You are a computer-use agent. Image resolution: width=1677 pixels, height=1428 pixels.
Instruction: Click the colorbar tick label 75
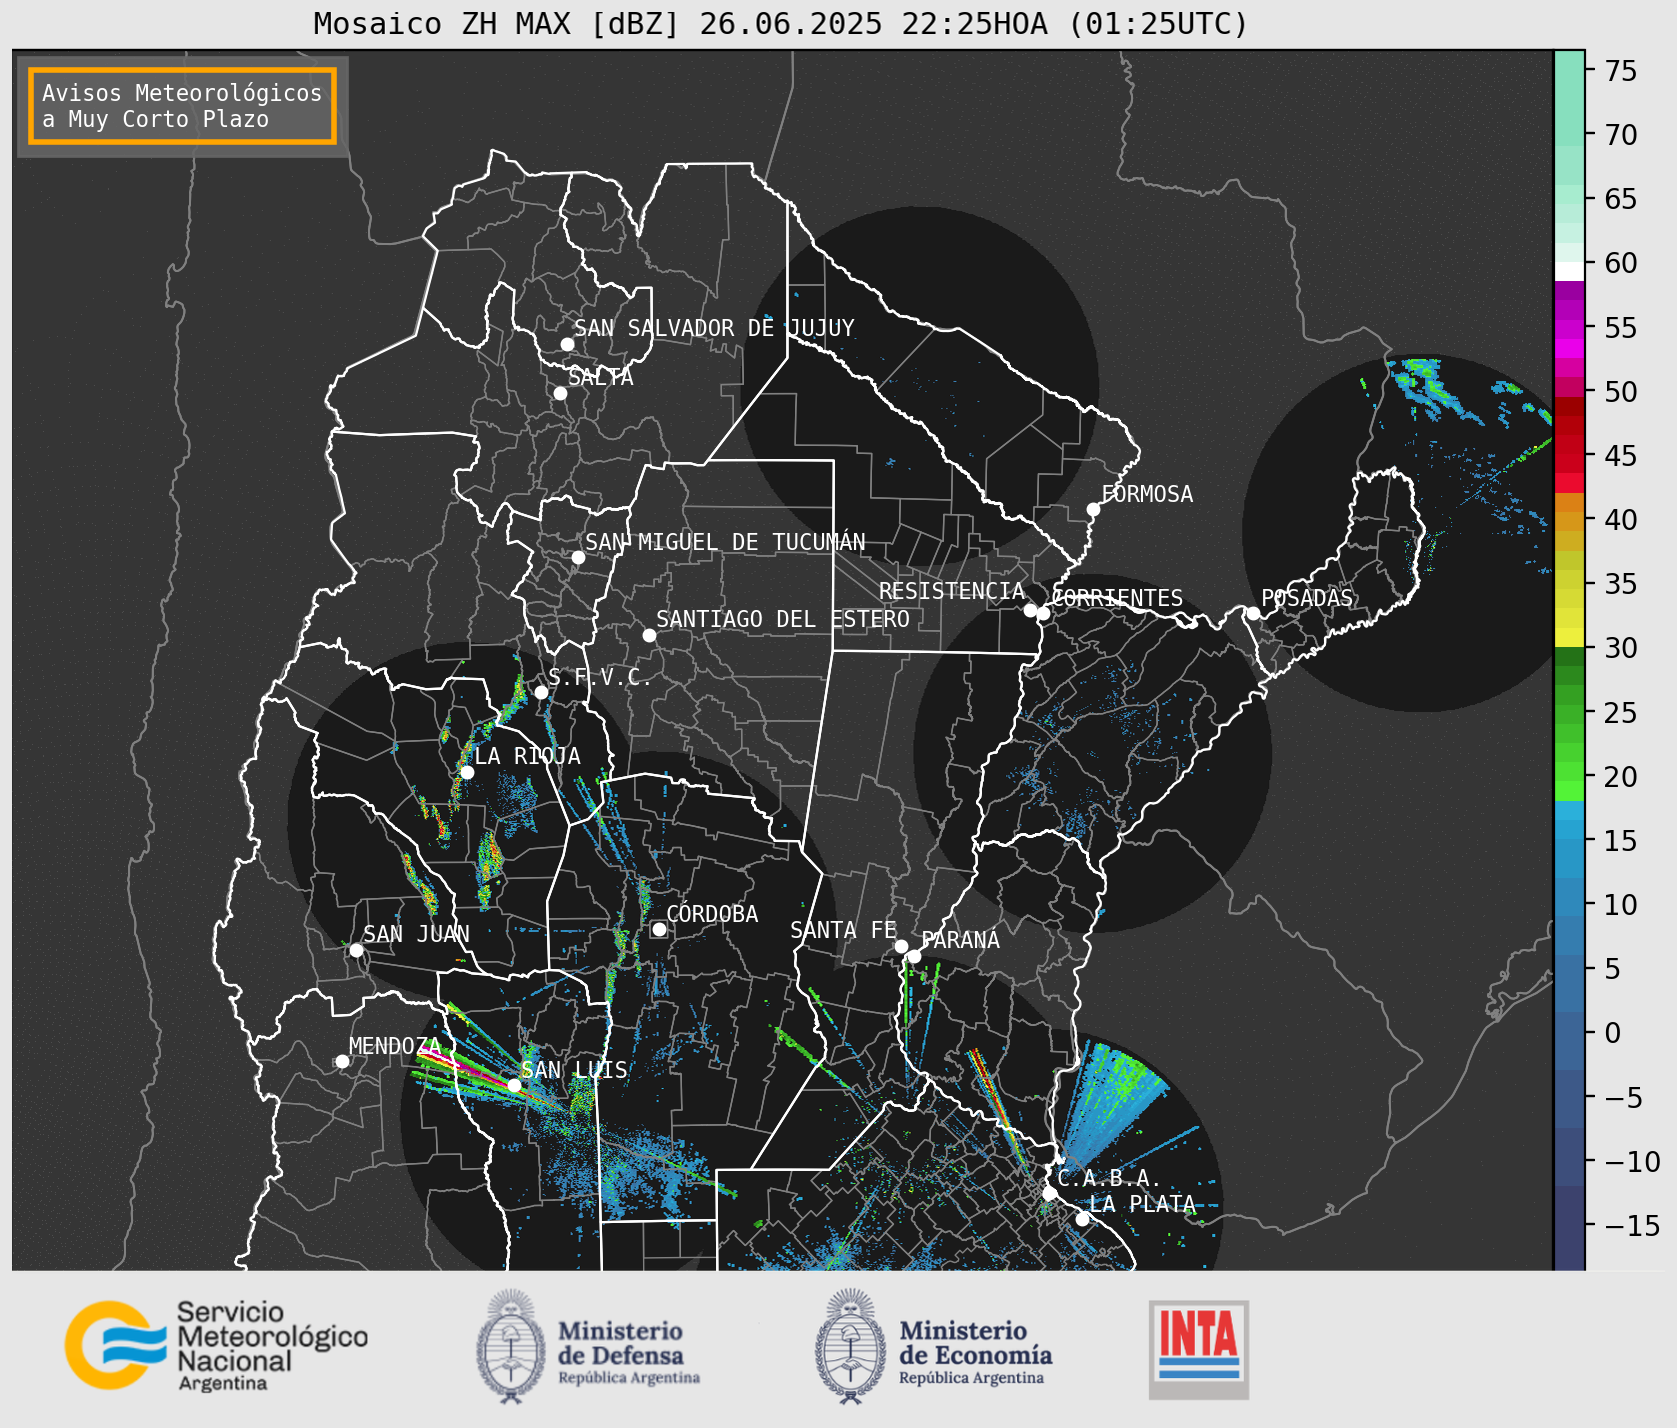pos(1621,70)
